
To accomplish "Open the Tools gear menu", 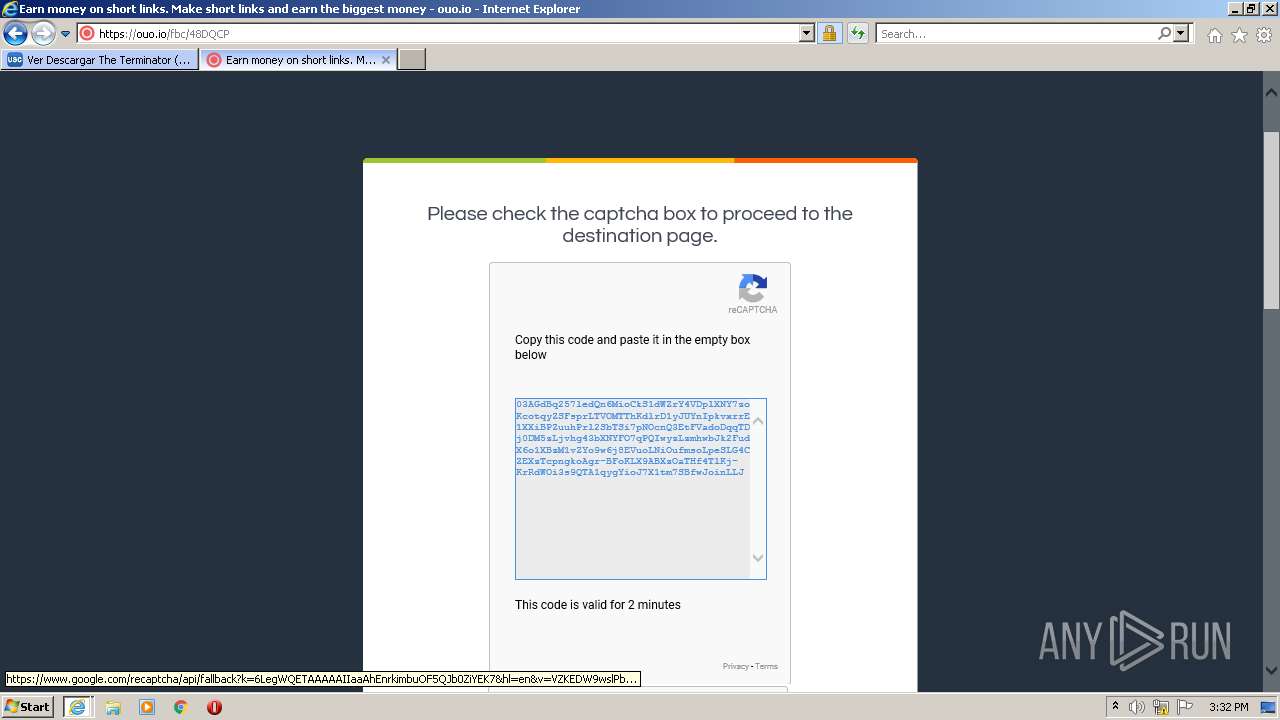I will (1264, 35).
